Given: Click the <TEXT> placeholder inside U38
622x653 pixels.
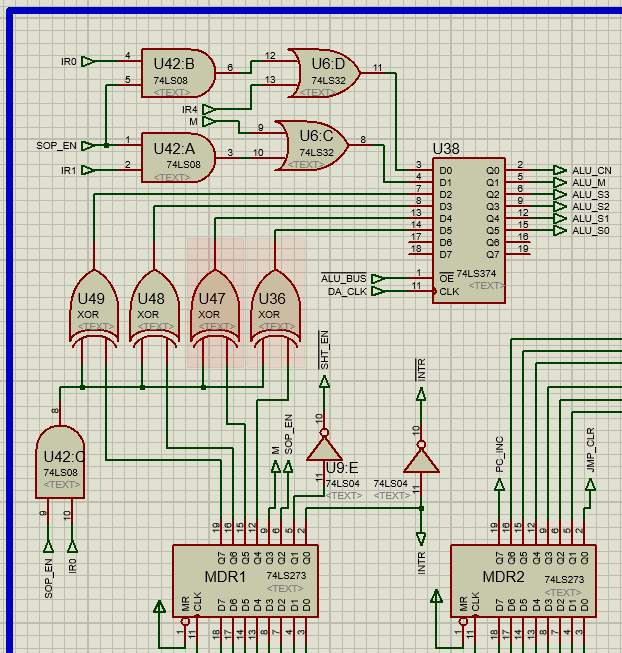Looking at the screenshot, I should (486, 286).
